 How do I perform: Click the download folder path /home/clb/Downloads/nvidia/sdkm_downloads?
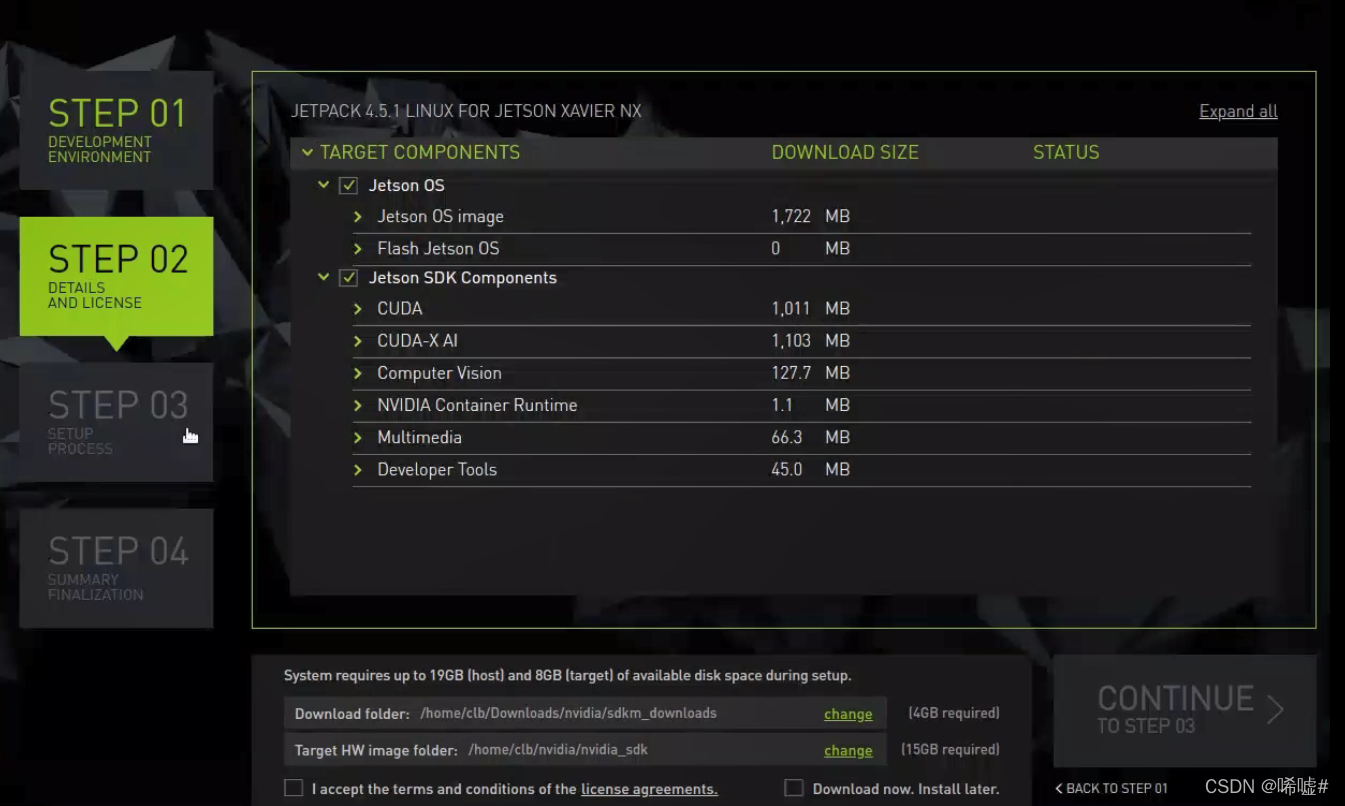point(568,713)
